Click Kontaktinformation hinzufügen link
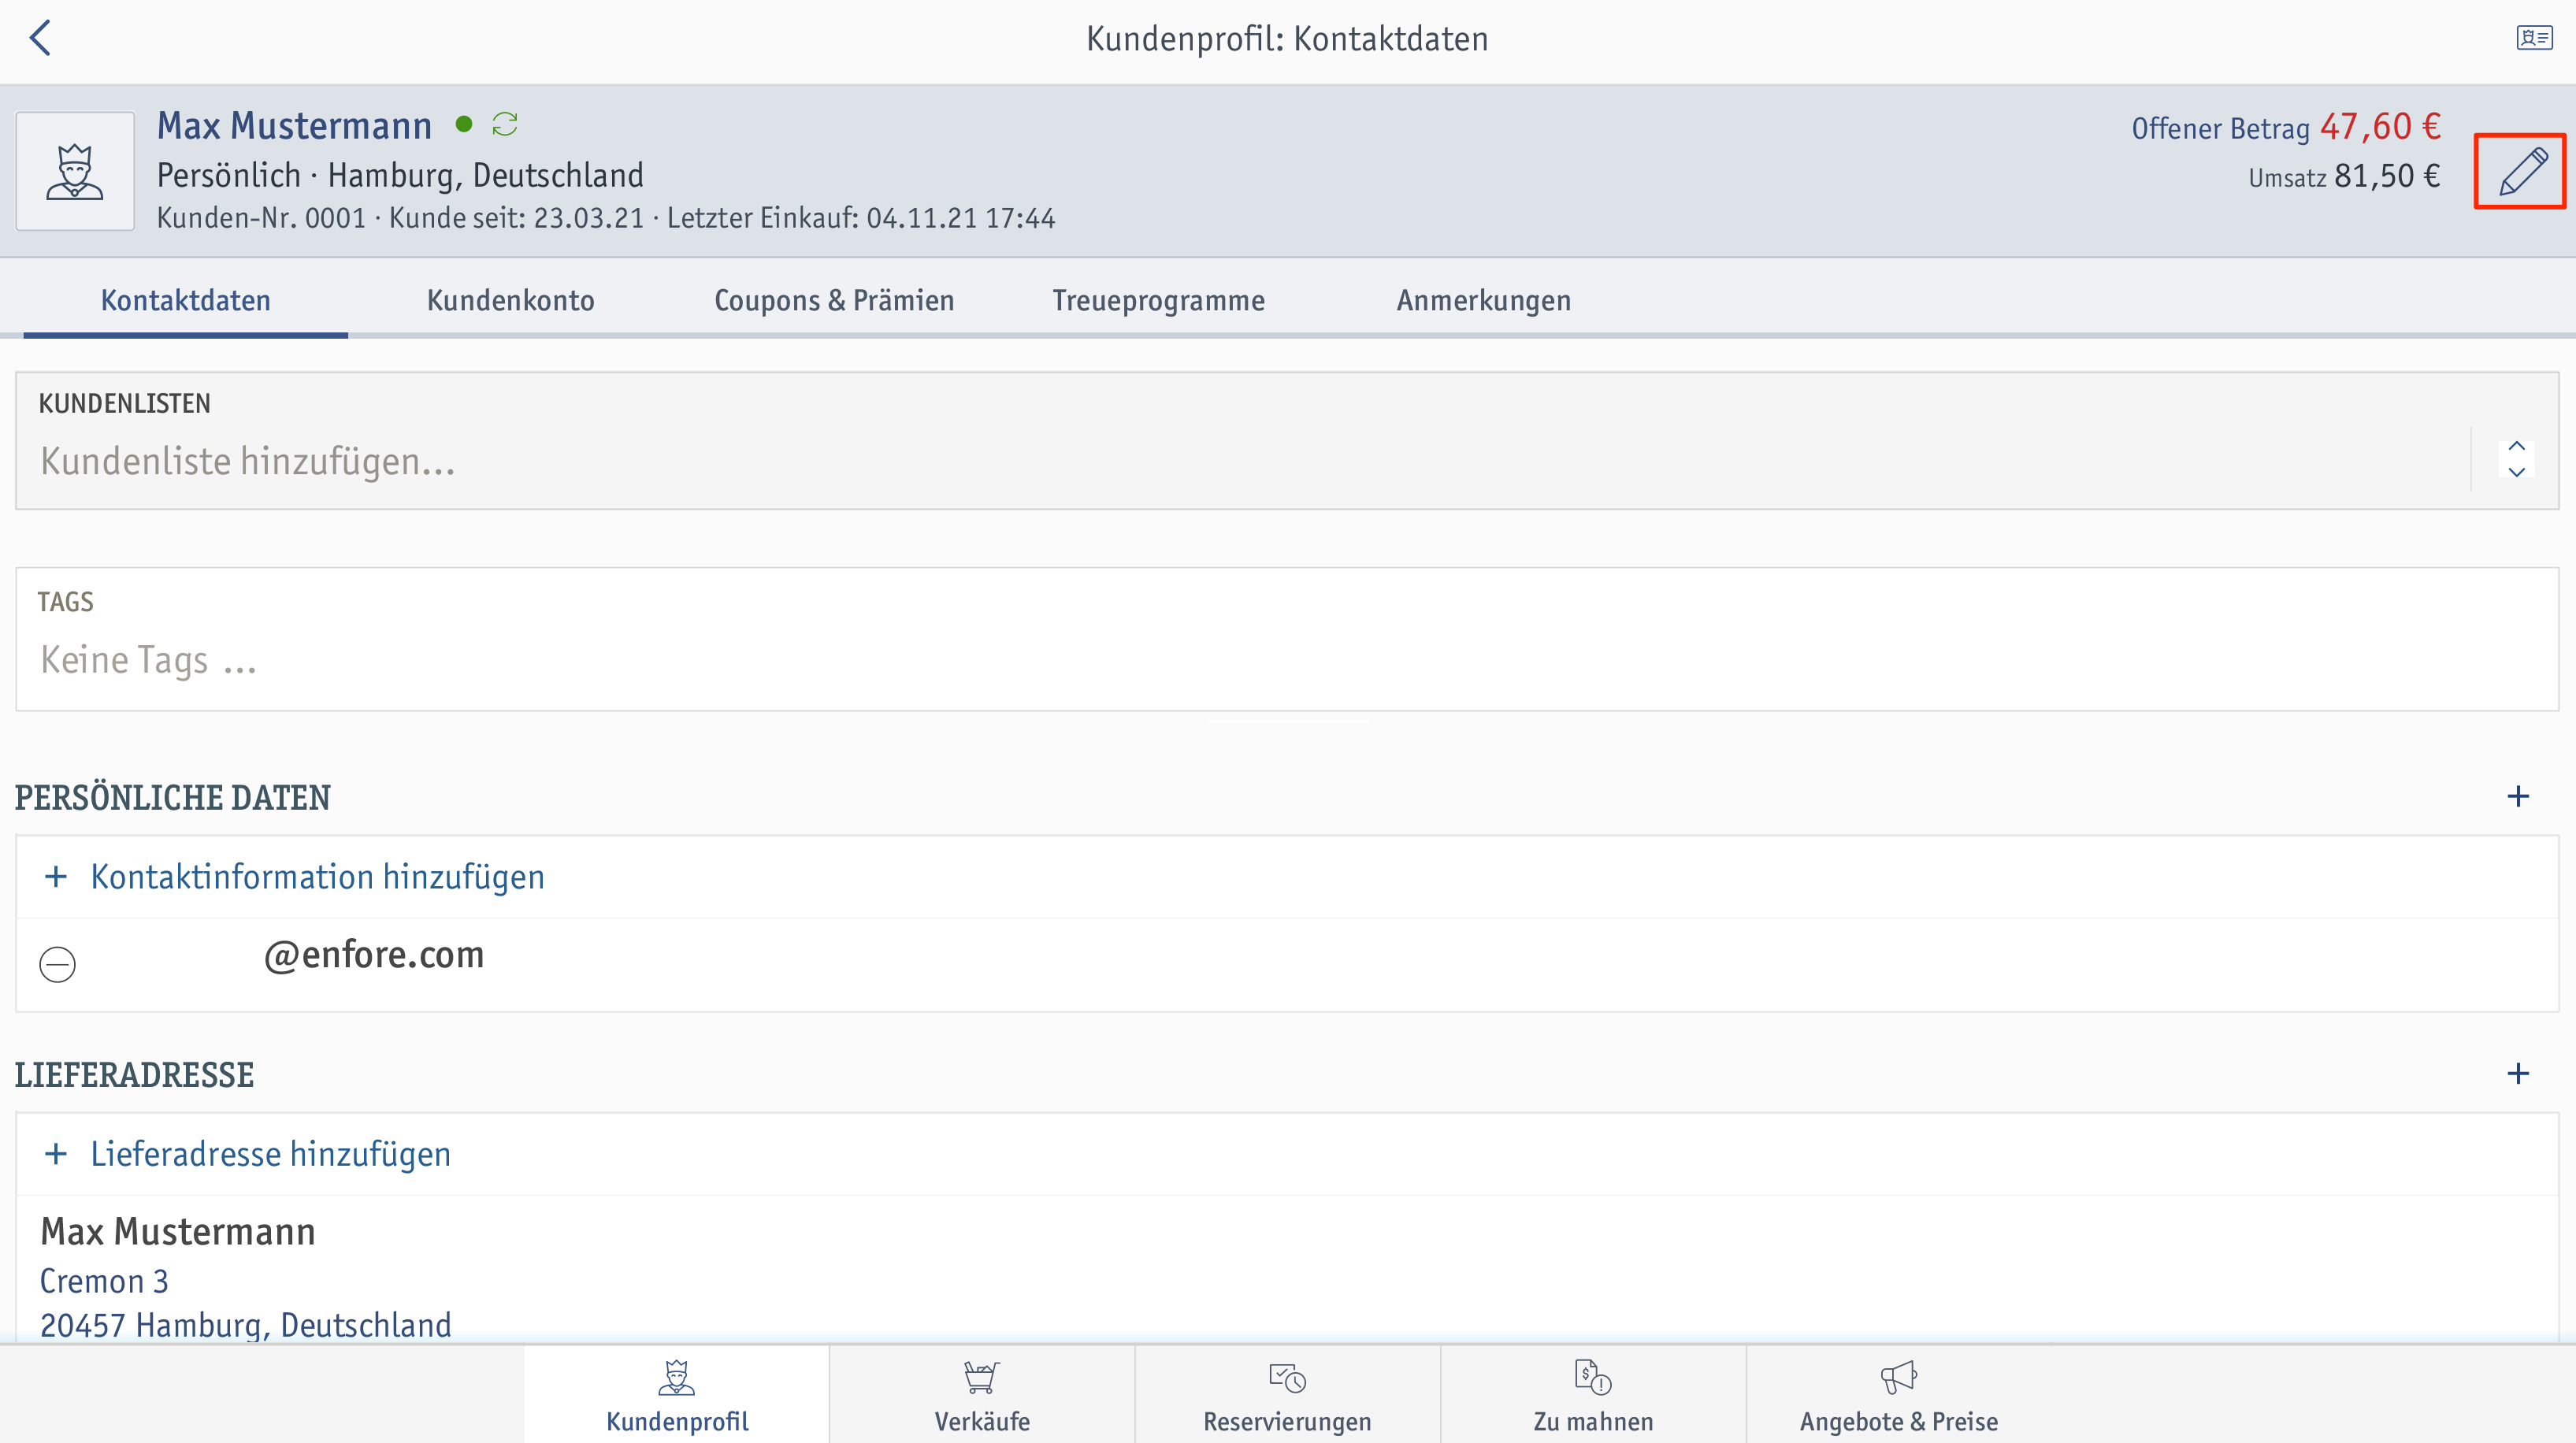 pos(318,877)
